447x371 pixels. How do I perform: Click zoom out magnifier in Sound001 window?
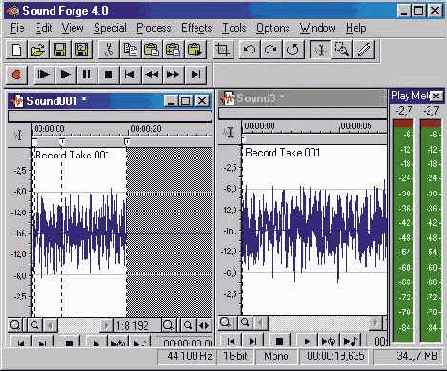click(34, 325)
